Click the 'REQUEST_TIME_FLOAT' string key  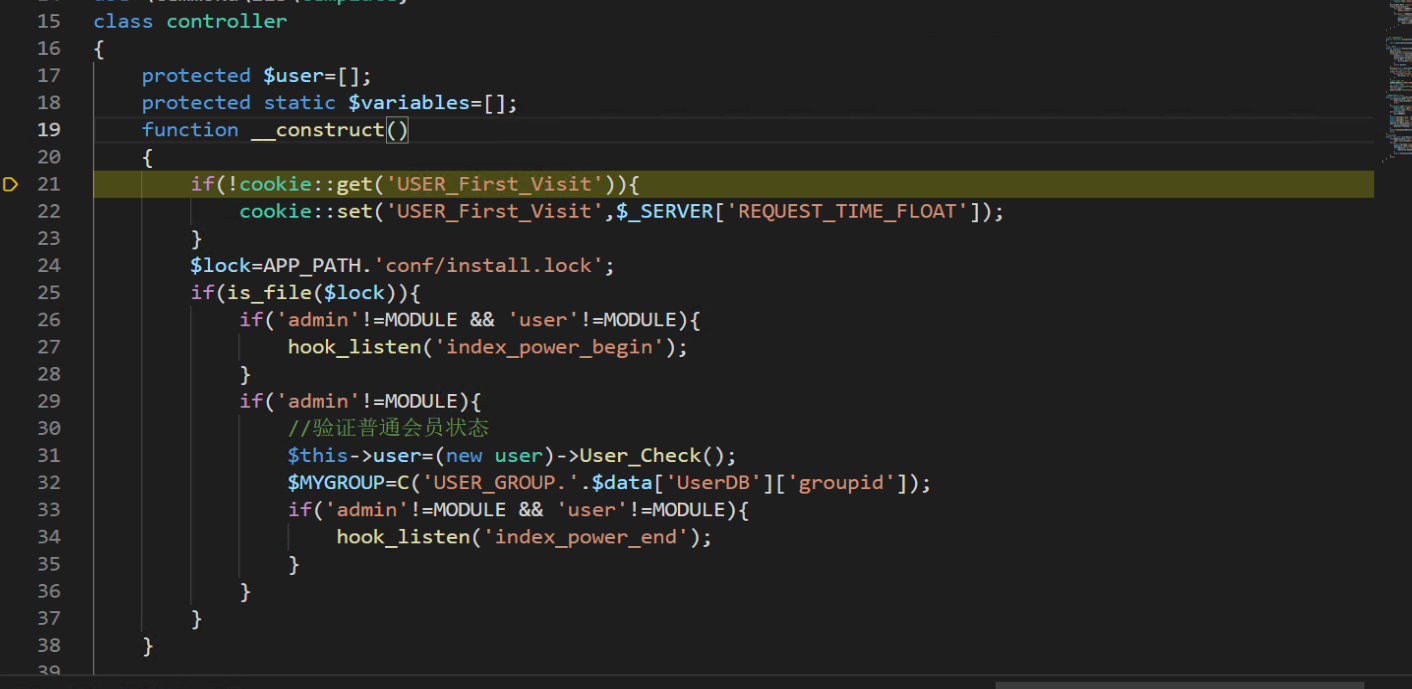point(847,211)
